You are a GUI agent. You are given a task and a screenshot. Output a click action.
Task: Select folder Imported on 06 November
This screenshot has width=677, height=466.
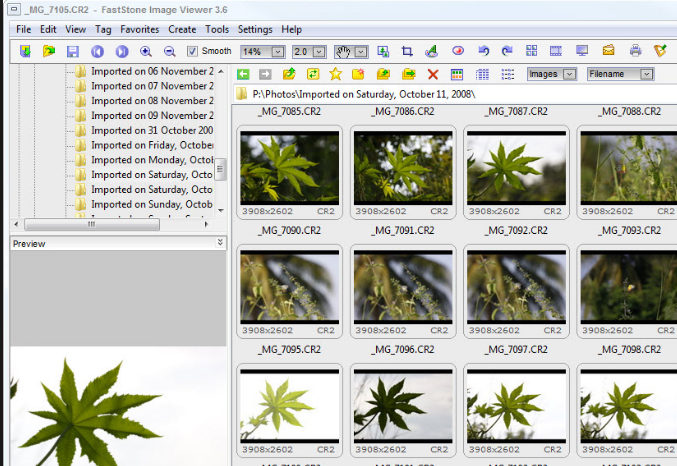(145, 71)
